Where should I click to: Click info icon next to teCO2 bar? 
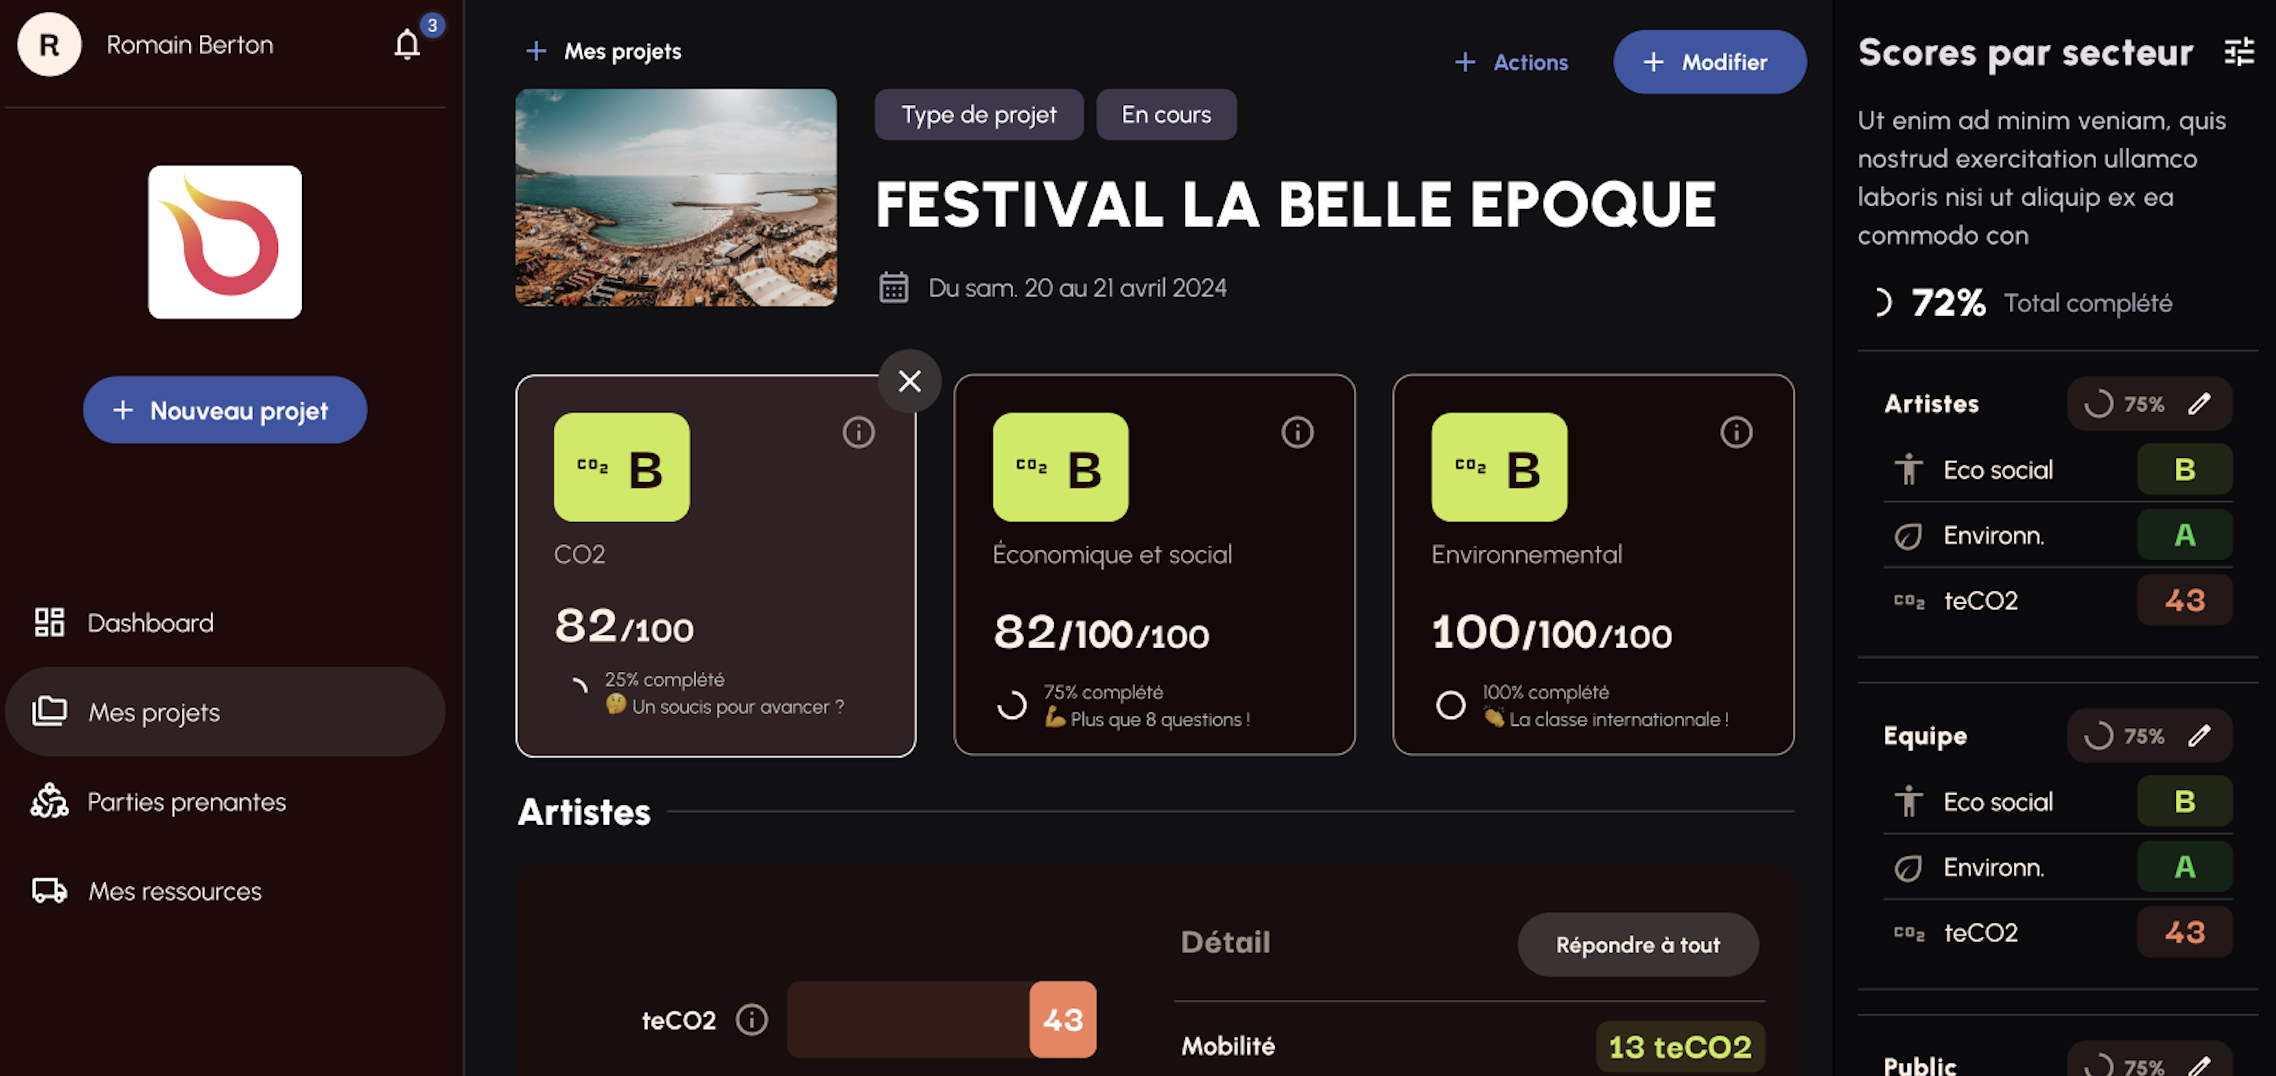[x=752, y=1019]
